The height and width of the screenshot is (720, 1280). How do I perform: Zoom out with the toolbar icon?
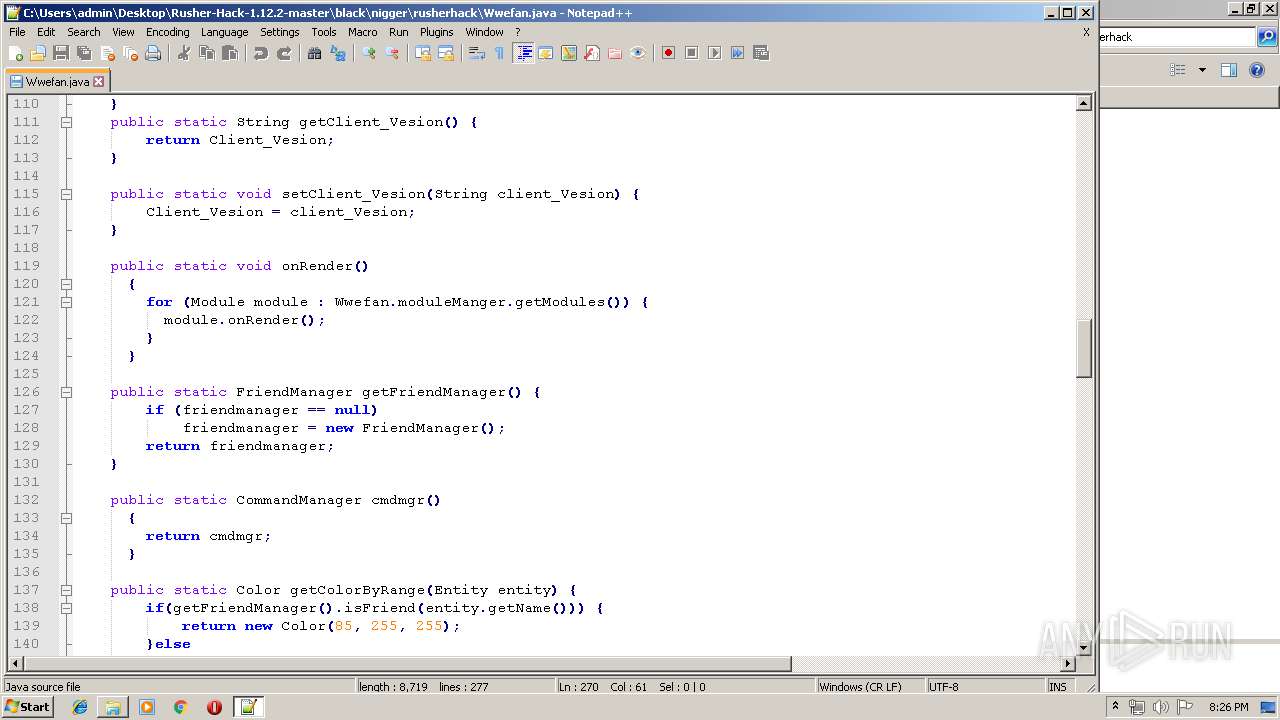[x=392, y=53]
